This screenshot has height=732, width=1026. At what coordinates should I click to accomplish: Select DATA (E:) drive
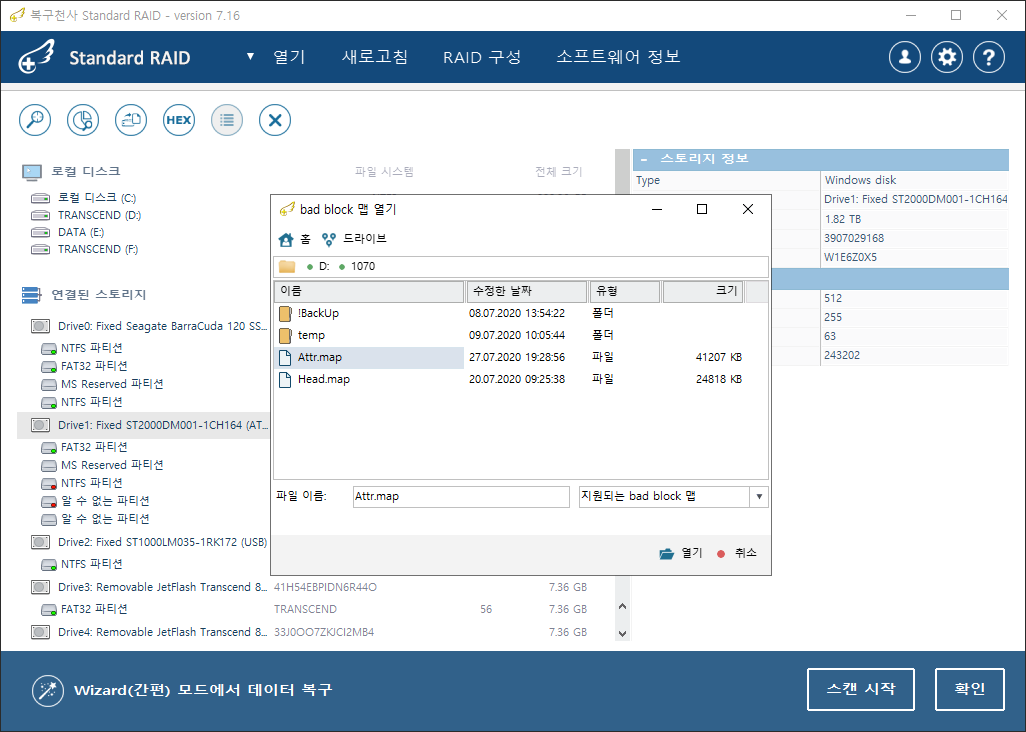[81, 232]
